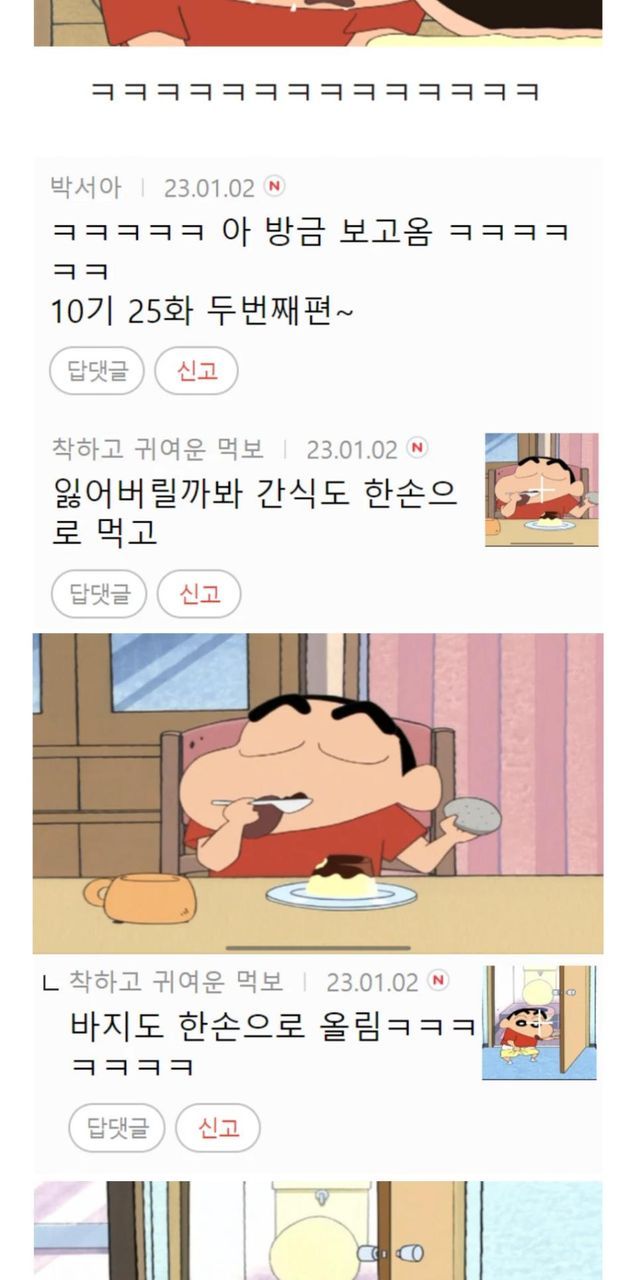This screenshot has width=640, height=1280.
Task: Report 박서아's comment with 신고
Action: pos(196,371)
